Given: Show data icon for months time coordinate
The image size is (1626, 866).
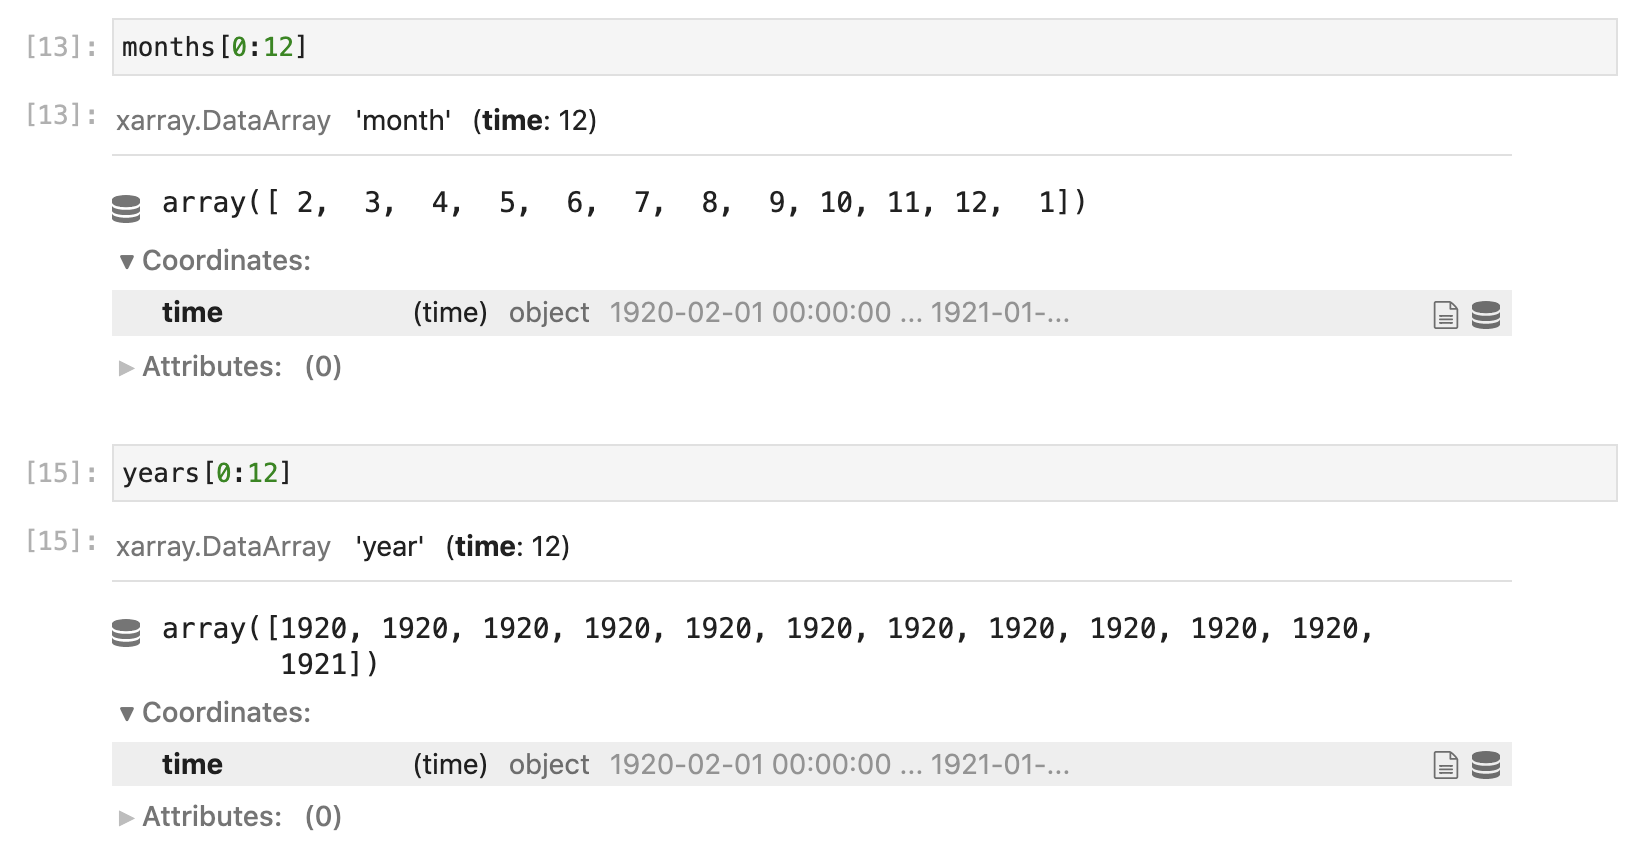Looking at the screenshot, I should 1486,315.
